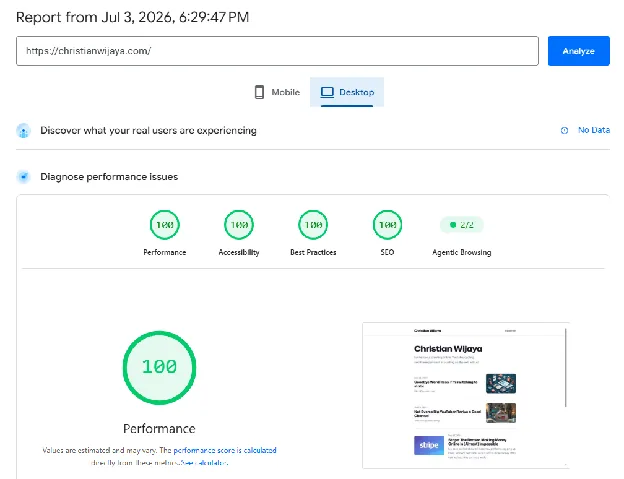
Task: Open 'performance score is calculated' link
Action: tap(225, 450)
